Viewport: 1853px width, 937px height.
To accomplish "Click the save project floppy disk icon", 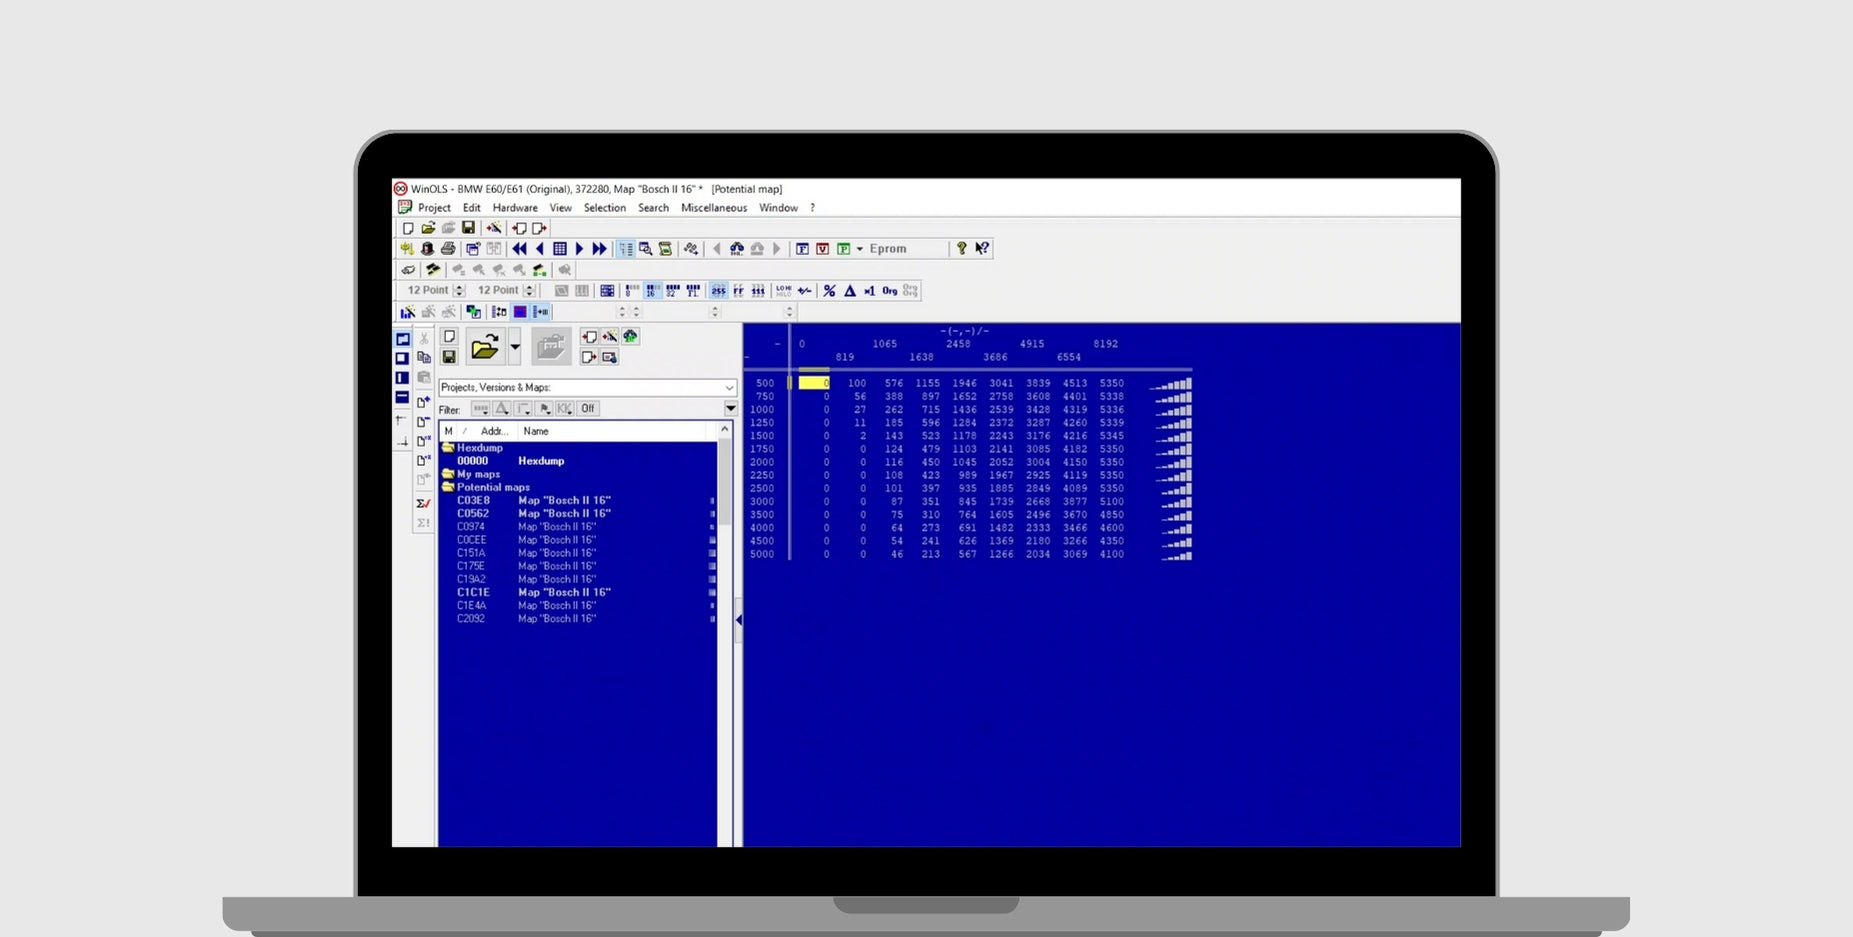I will click(468, 228).
